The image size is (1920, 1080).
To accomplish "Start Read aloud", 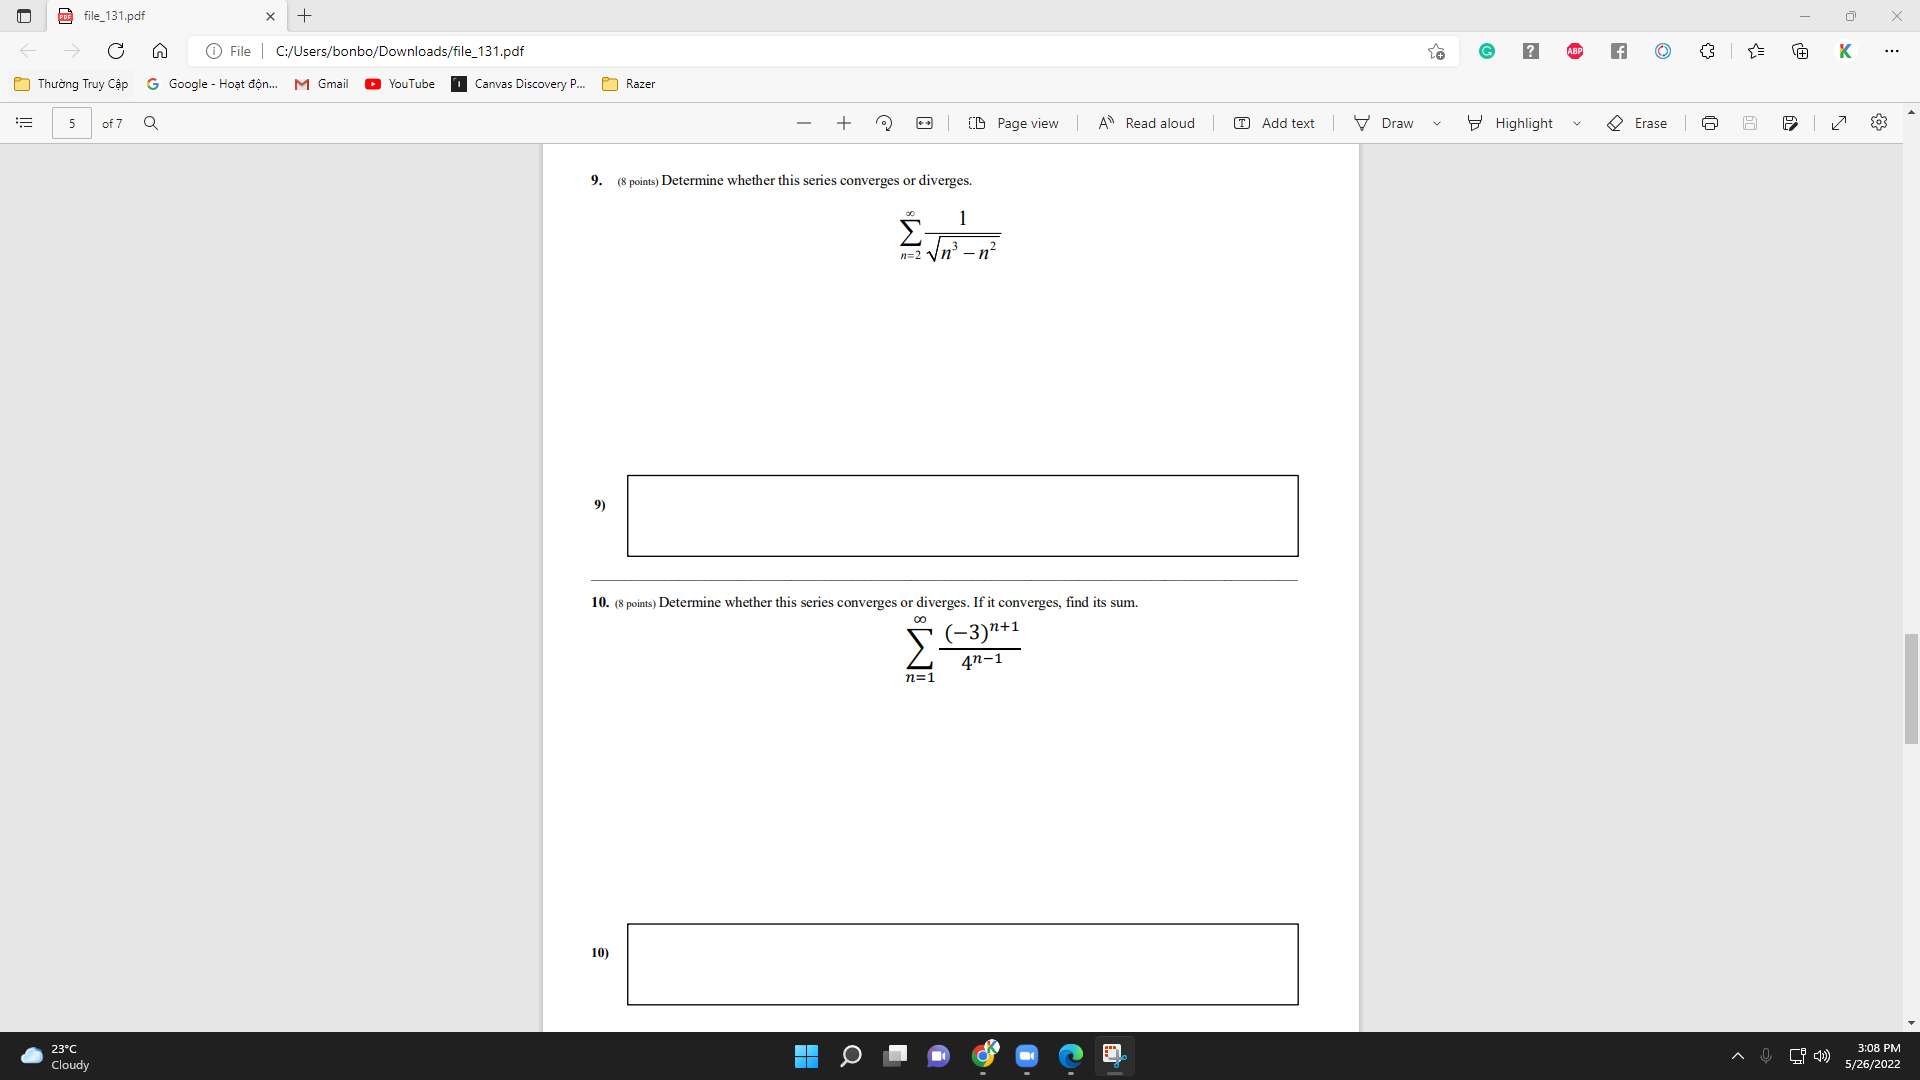I will [1146, 122].
